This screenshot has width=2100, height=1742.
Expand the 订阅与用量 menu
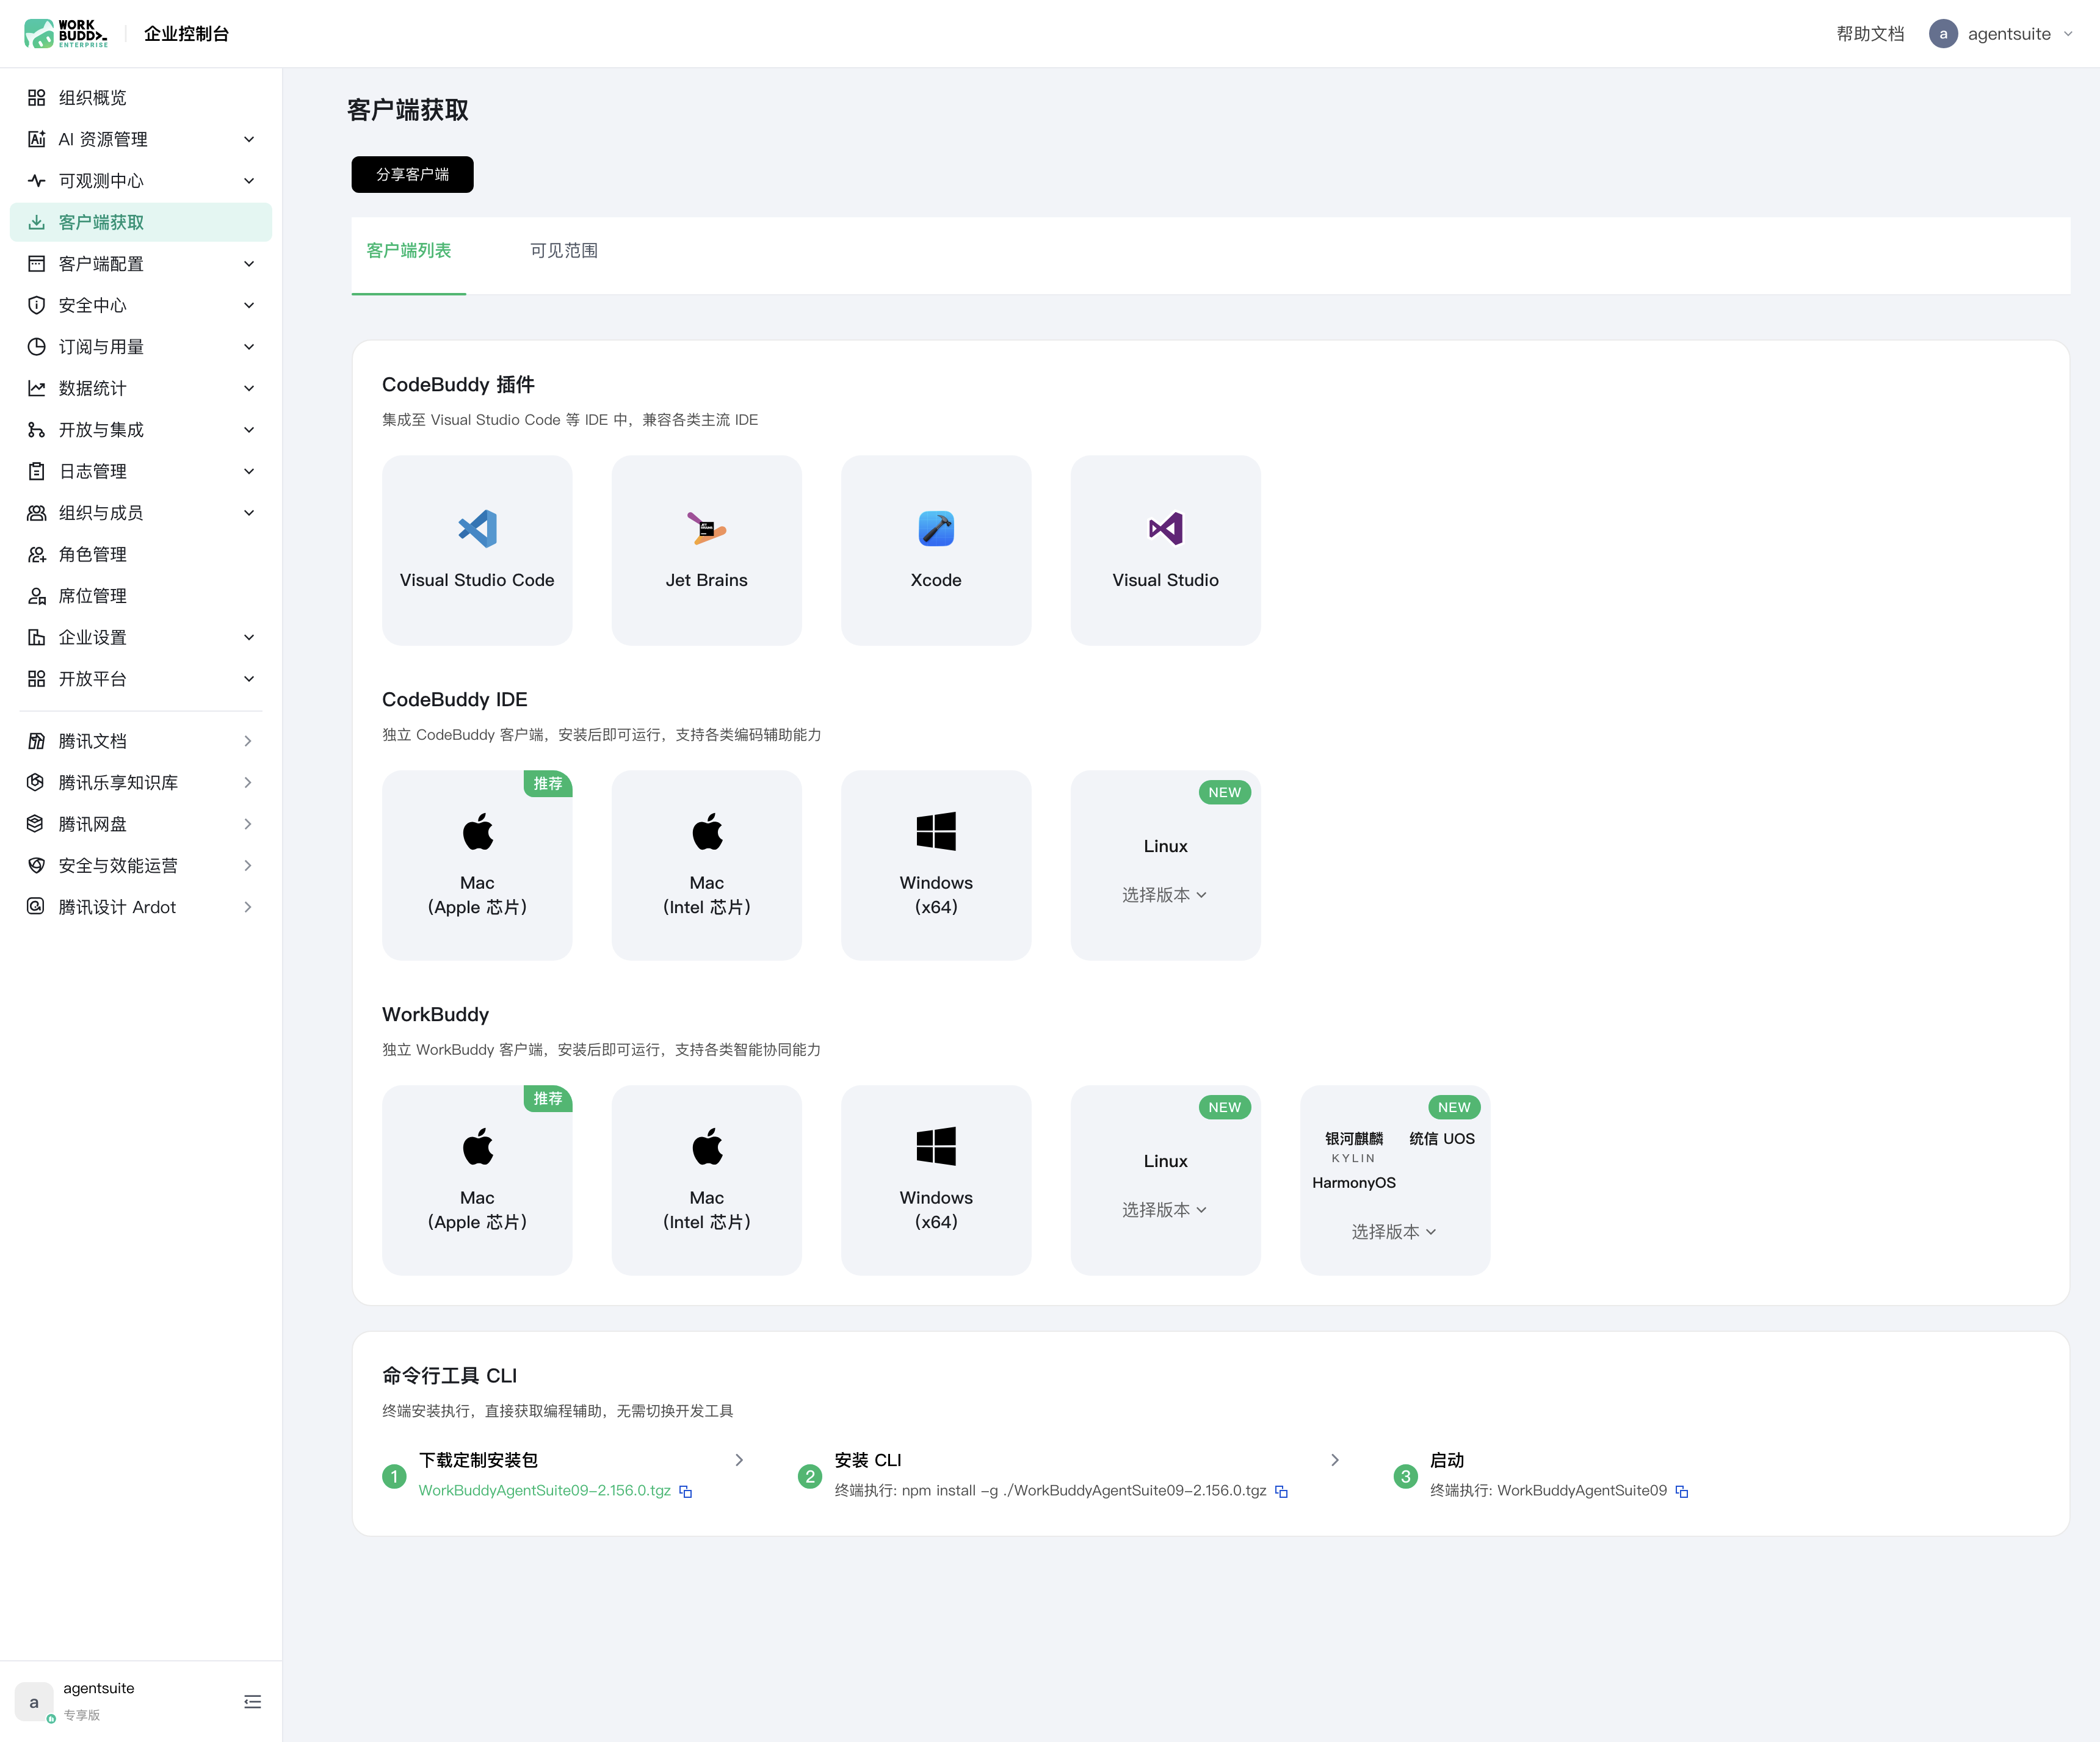(x=140, y=347)
